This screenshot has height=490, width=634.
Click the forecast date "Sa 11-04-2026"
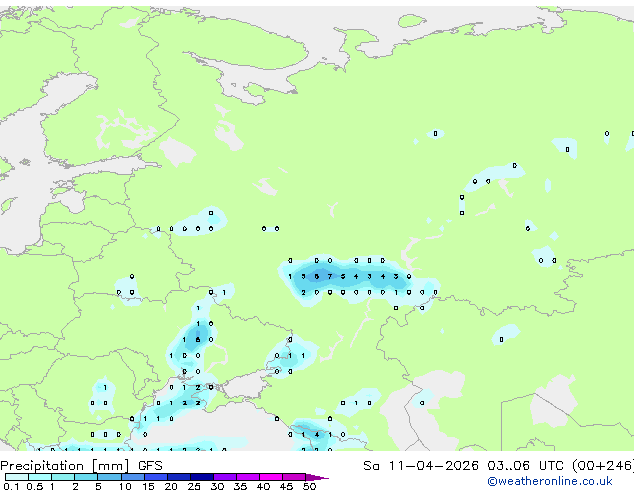click(421, 466)
